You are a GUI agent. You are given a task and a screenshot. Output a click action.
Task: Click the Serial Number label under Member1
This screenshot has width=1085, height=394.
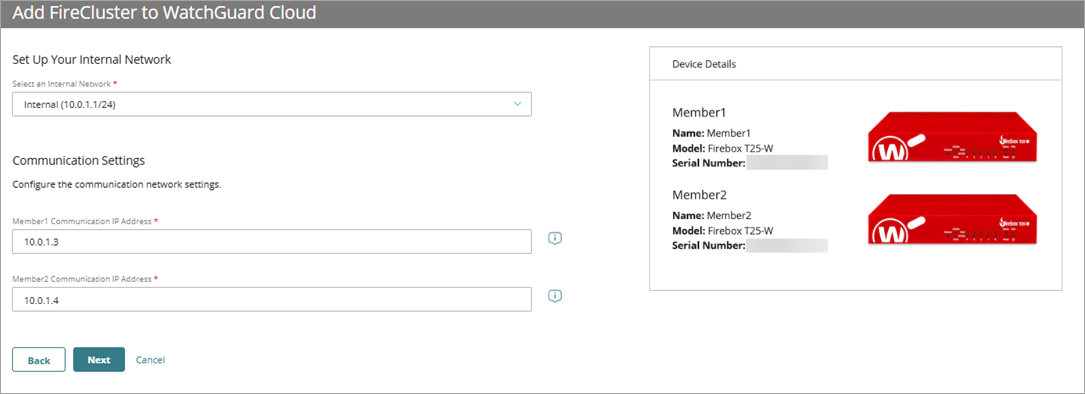click(x=709, y=163)
